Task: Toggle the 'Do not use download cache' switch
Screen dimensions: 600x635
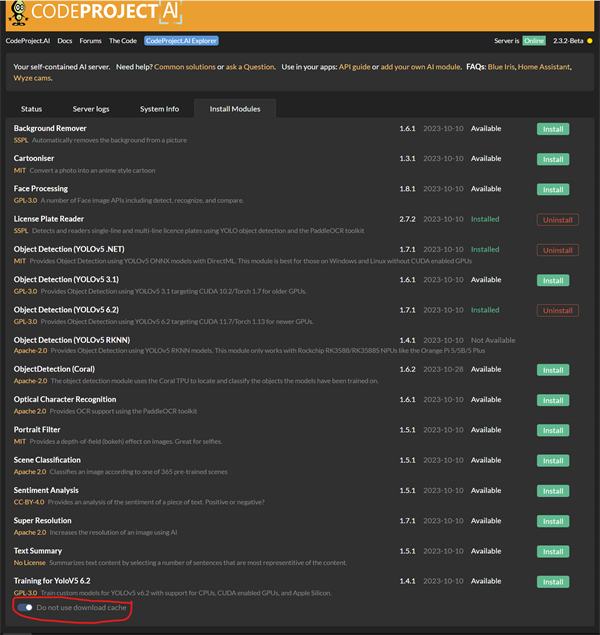Action: click(x=25, y=607)
